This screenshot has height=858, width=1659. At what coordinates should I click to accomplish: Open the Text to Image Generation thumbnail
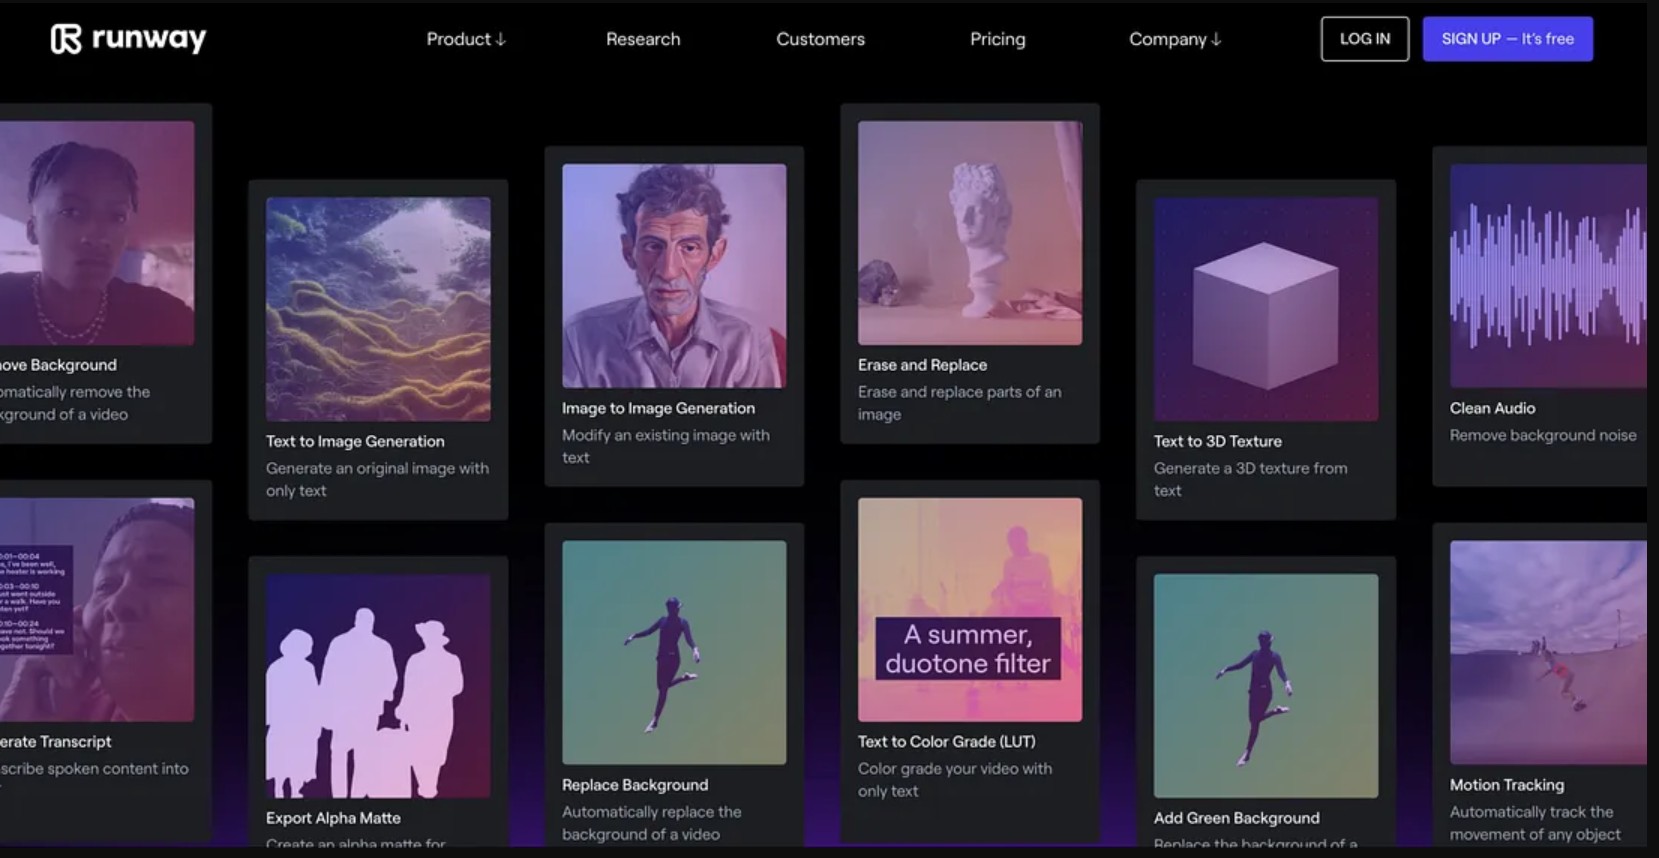pyautogui.click(x=378, y=309)
